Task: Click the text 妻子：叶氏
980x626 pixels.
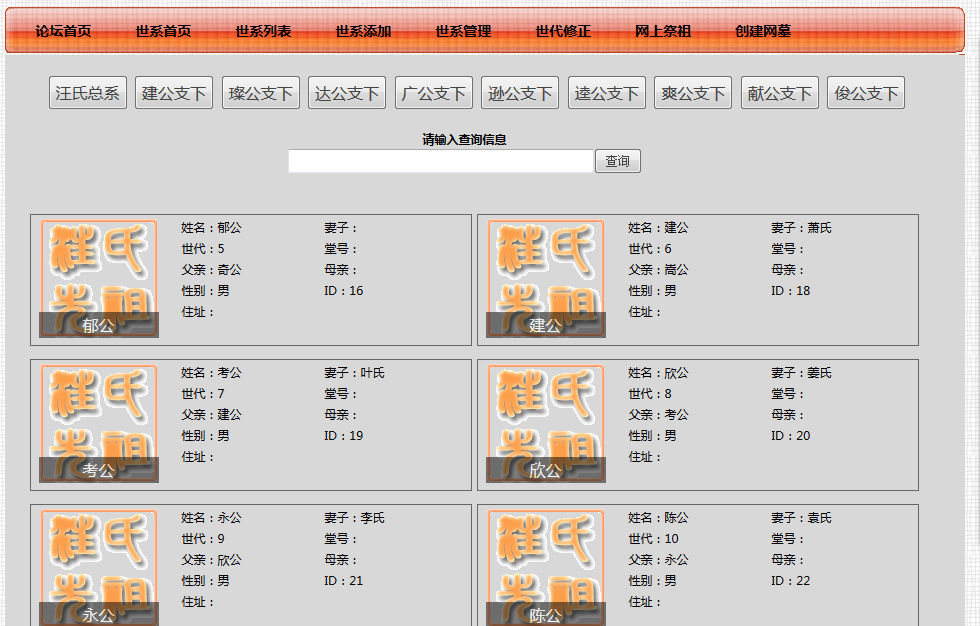Action: coord(354,373)
